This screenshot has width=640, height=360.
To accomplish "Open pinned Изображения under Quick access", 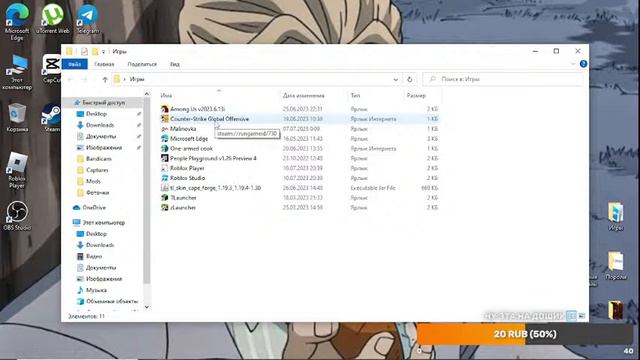I will [104, 147].
